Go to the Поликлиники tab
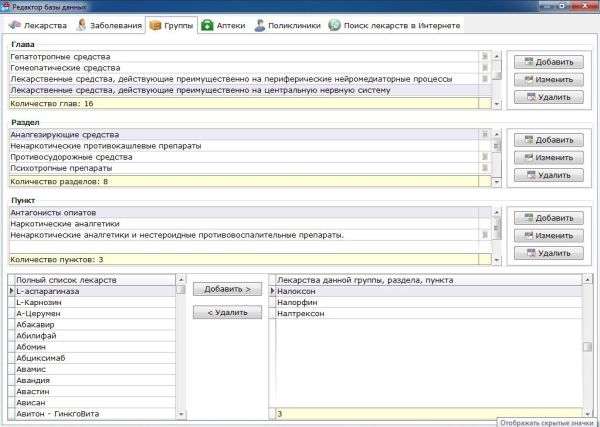Screen dimensions: 600x427 pos(287,26)
